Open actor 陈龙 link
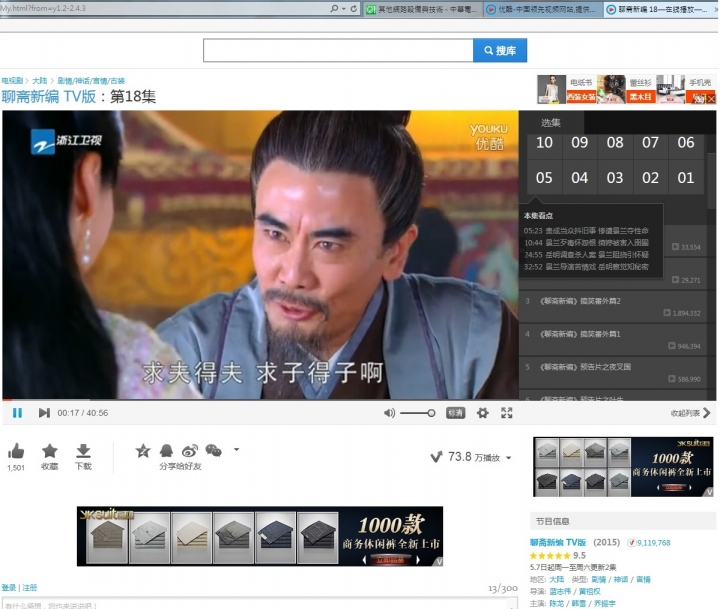This screenshot has width=720, height=609. pyautogui.click(x=557, y=603)
